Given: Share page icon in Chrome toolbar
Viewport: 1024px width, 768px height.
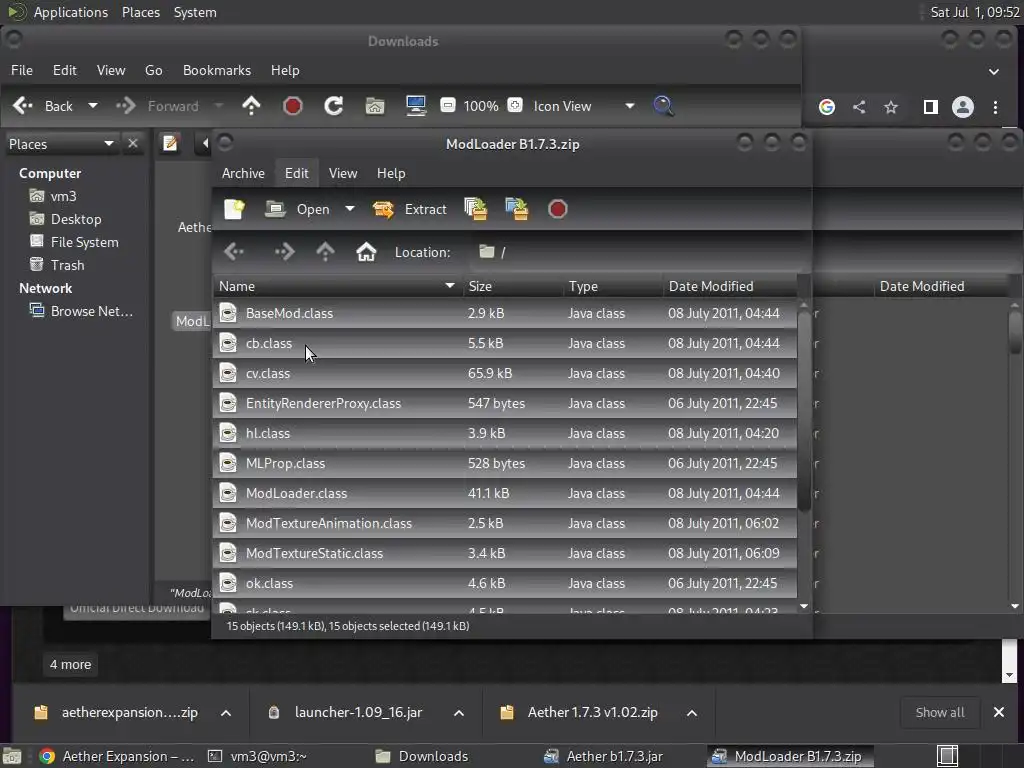Looking at the screenshot, I should pyautogui.click(x=859, y=107).
